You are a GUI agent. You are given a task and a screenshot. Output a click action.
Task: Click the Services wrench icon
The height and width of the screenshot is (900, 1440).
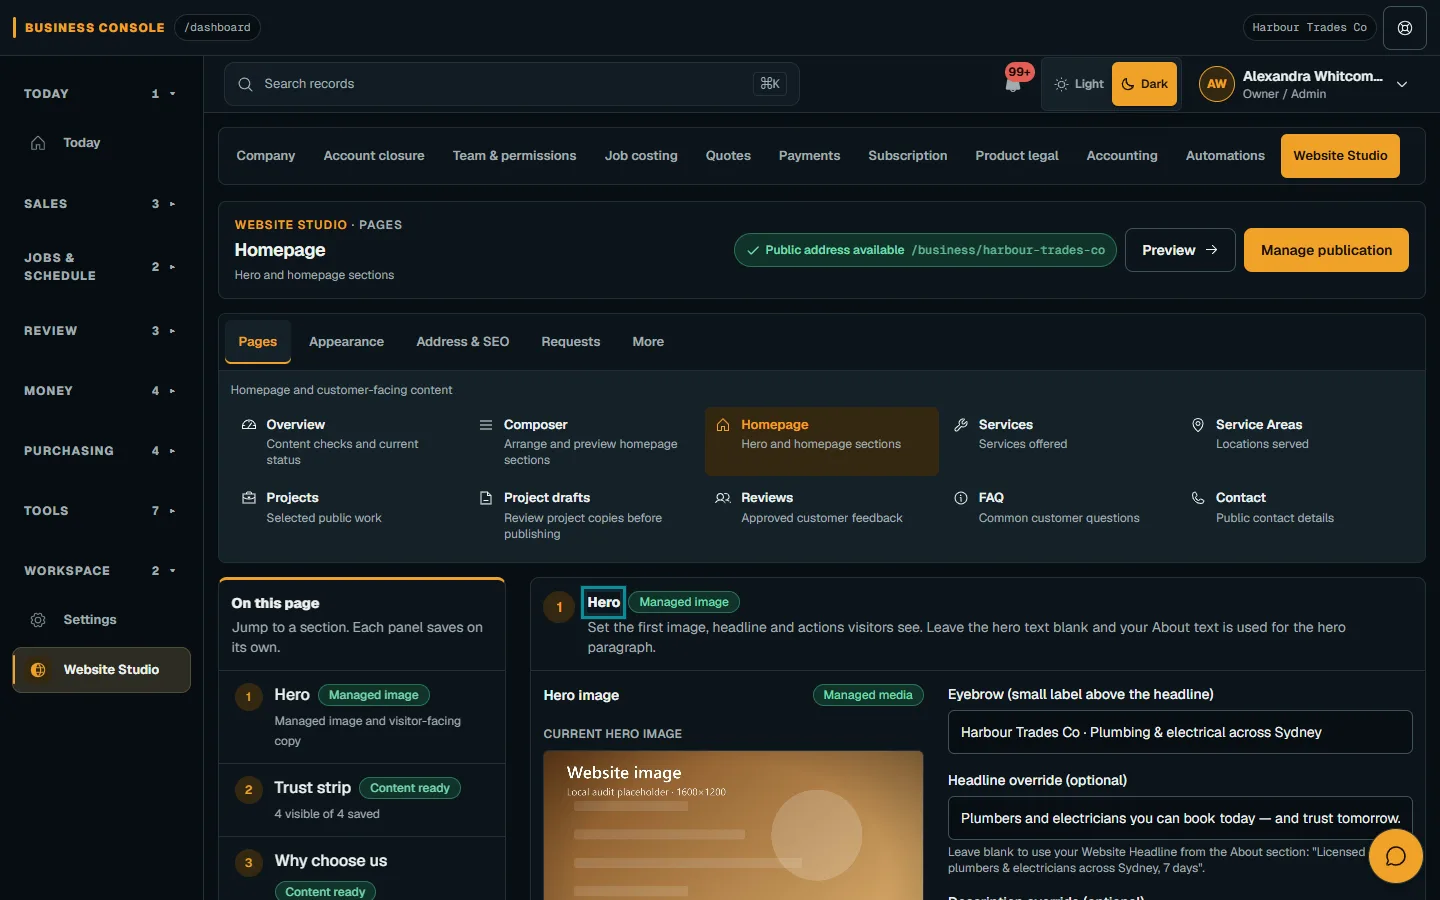click(961, 425)
